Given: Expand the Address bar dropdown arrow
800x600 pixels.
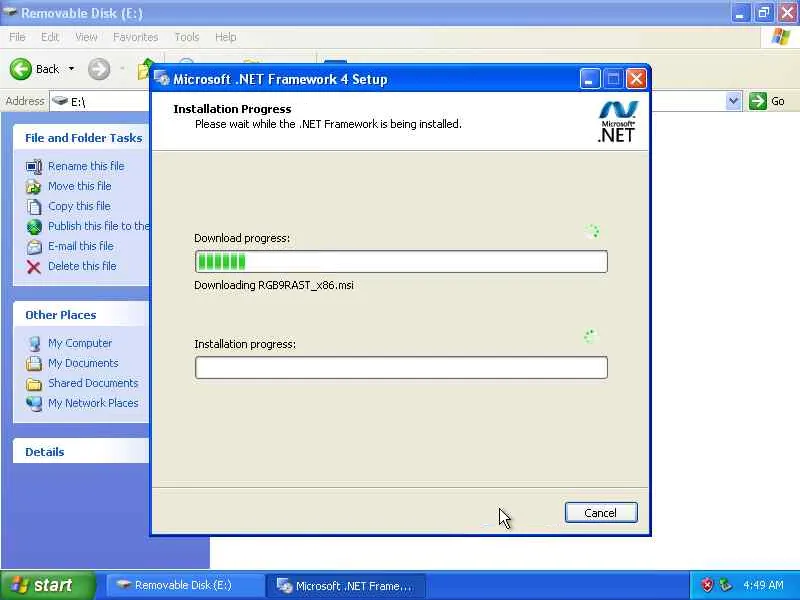Looking at the screenshot, I should (733, 101).
